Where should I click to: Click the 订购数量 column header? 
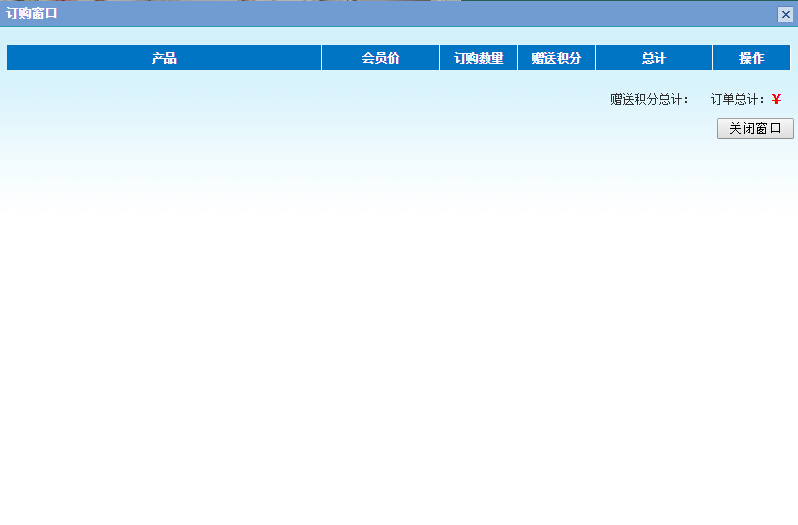click(478, 58)
